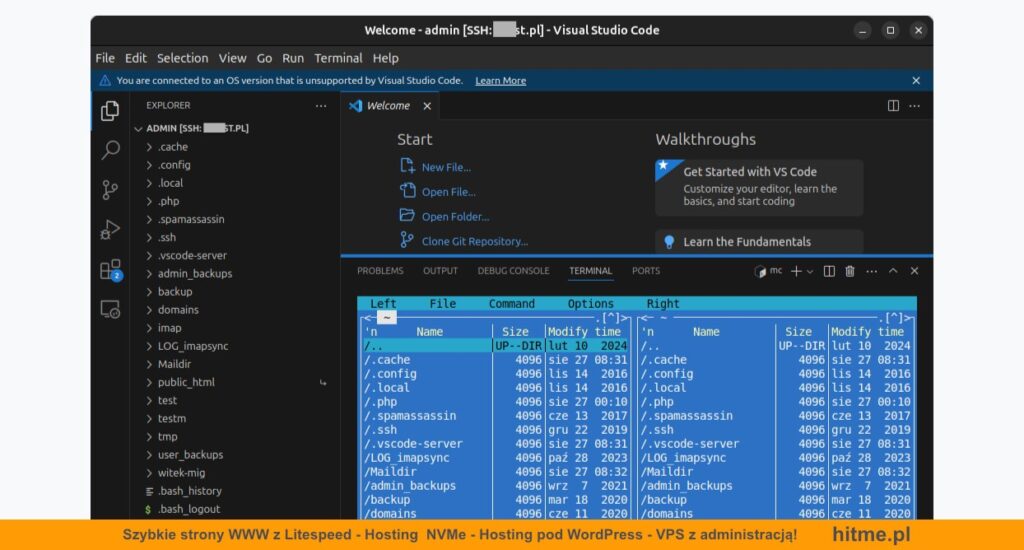Open the Terminal menu in menu bar
Image resolution: width=1024 pixels, height=550 pixels.
[x=338, y=58]
